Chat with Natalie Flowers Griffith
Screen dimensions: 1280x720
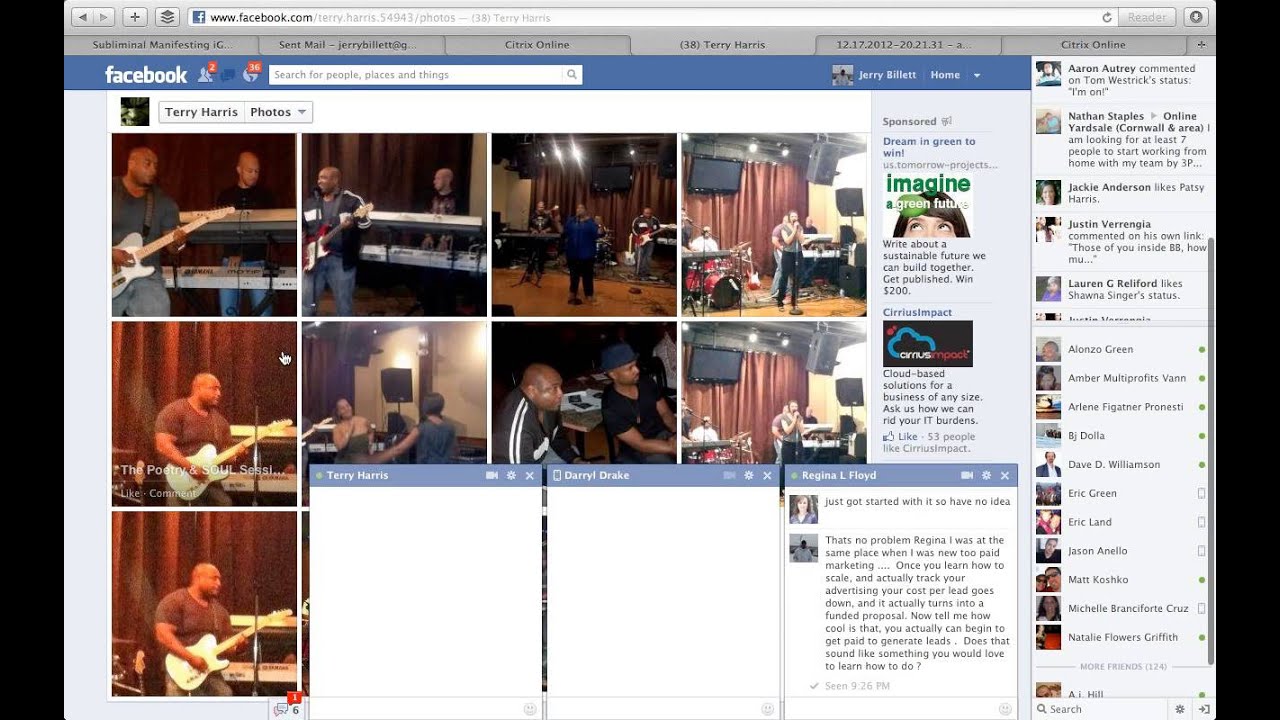pyautogui.click(x=1121, y=637)
